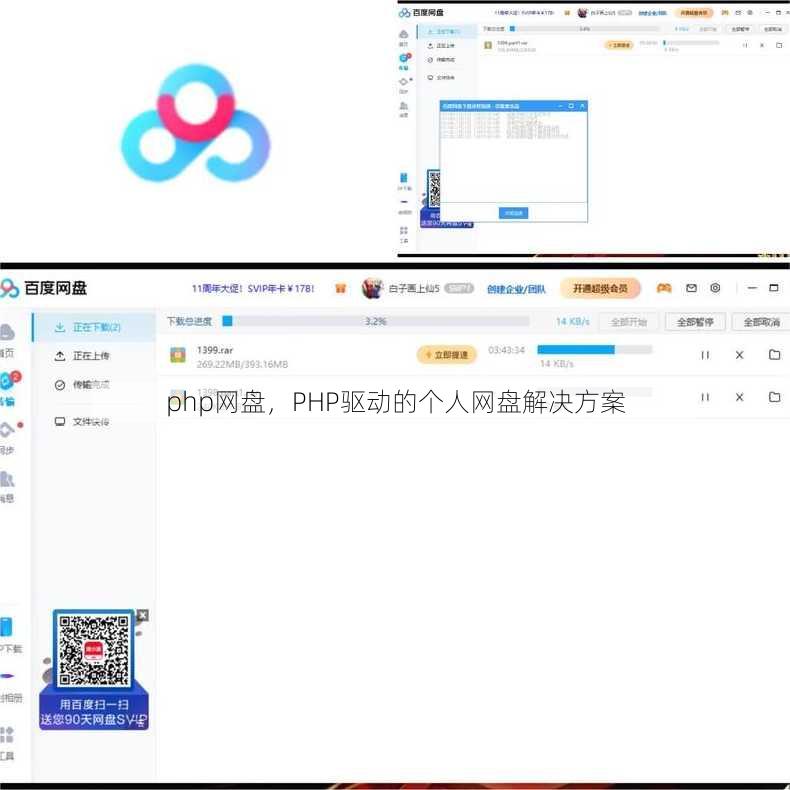The image size is (790, 790).
Task: Click the grey SVIP badge beside the username
Action: point(459,288)
